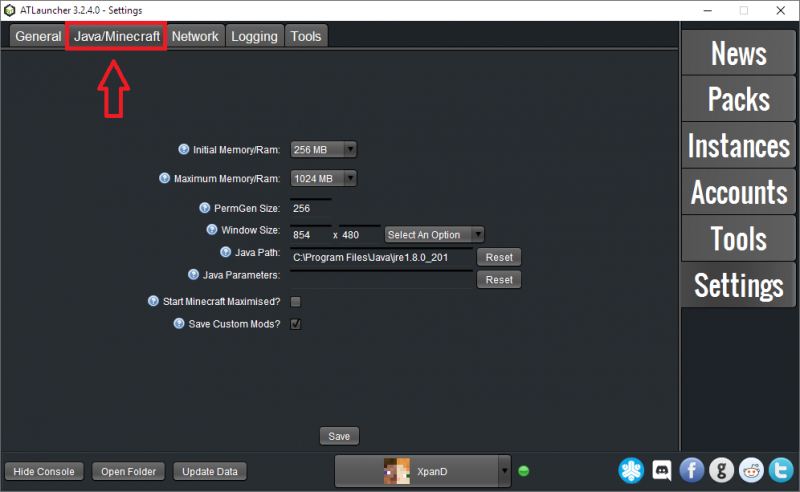Image resolution: width=800 pixels, height=492 pixels.
Task: Open the Nodecraft snowflake link icon
Action: pos(631,470)
